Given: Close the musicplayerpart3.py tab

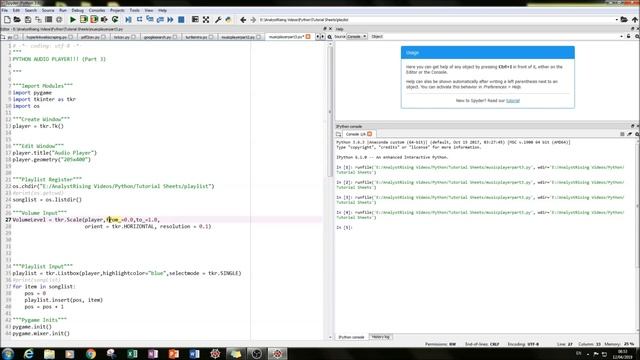Looking at the screenshot, I should point(308,37).
